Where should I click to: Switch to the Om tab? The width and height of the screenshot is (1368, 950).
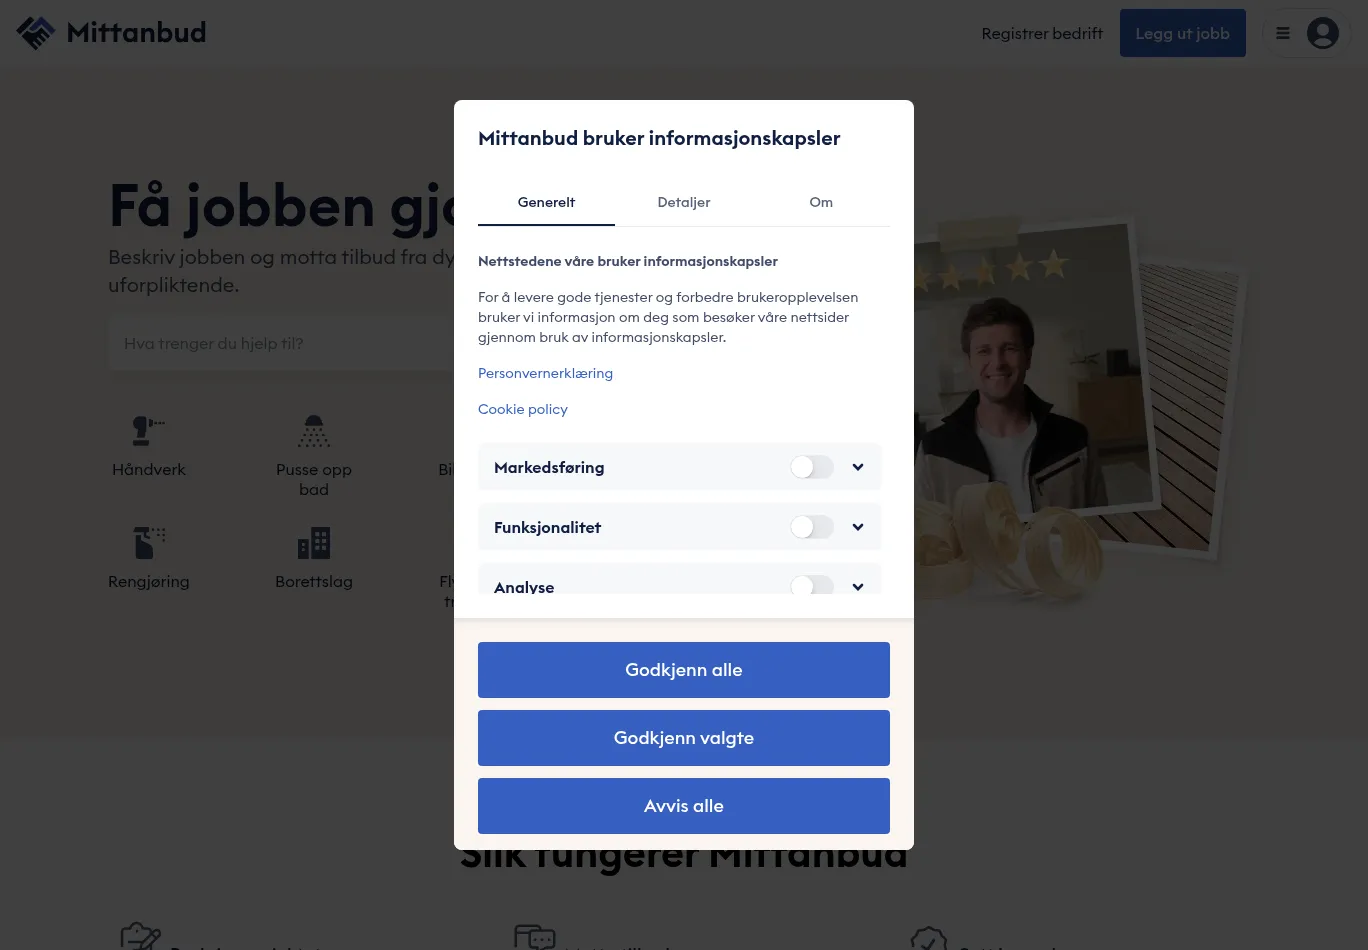(x=821, y=202)
